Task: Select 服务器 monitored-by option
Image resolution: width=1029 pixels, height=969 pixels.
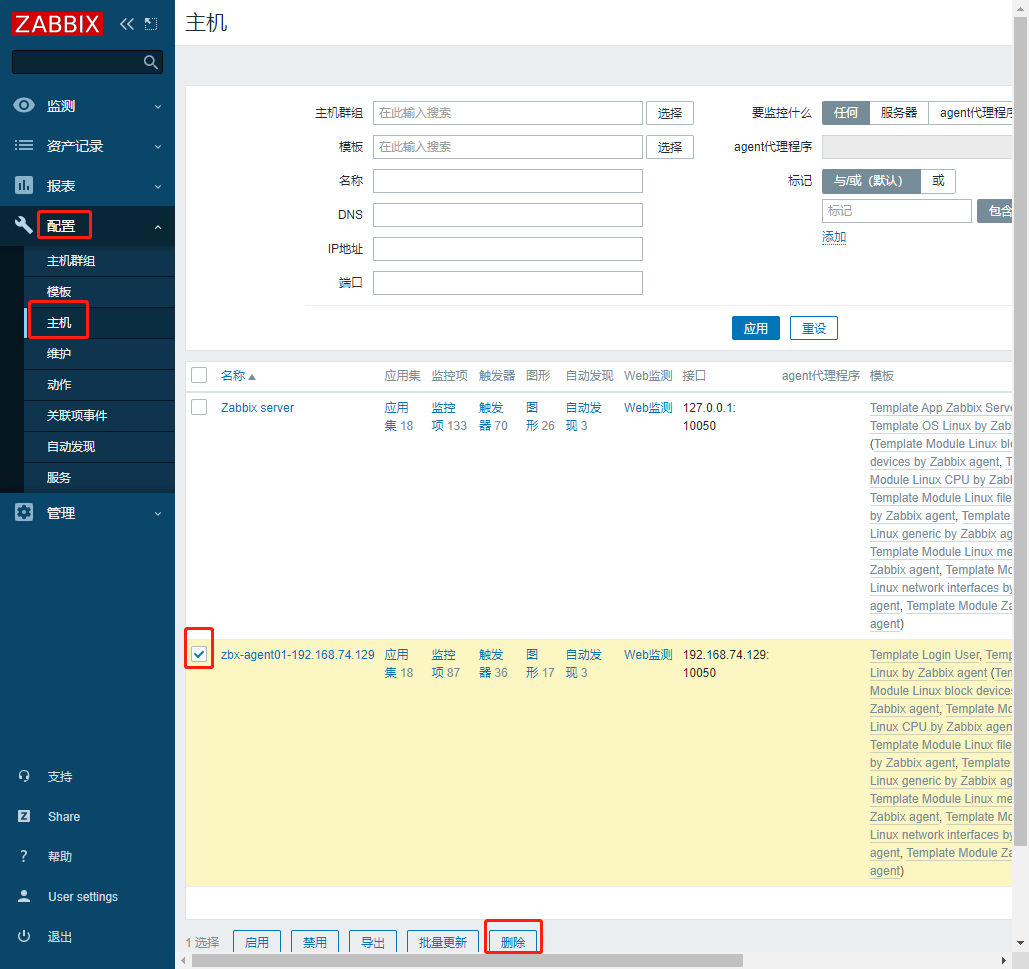Action: [898, 113]
